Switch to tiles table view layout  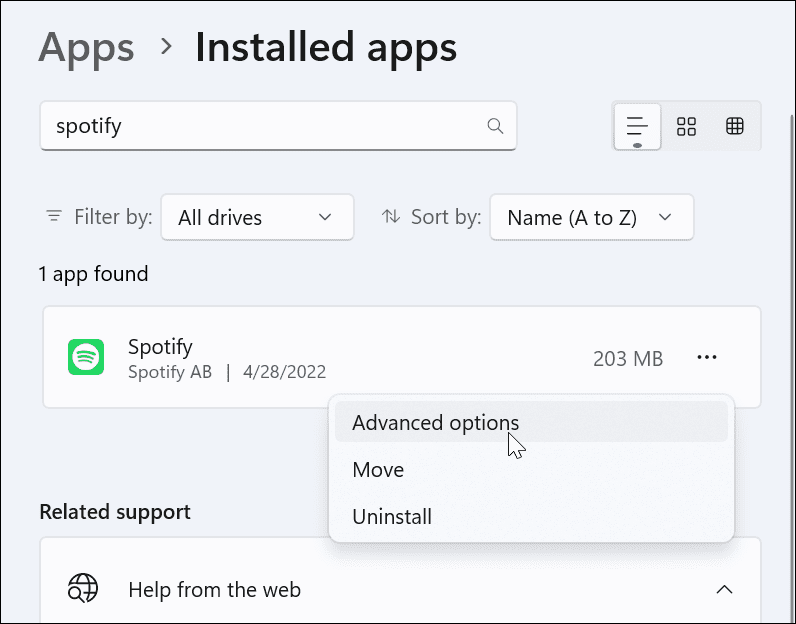(x=735, y=126)
